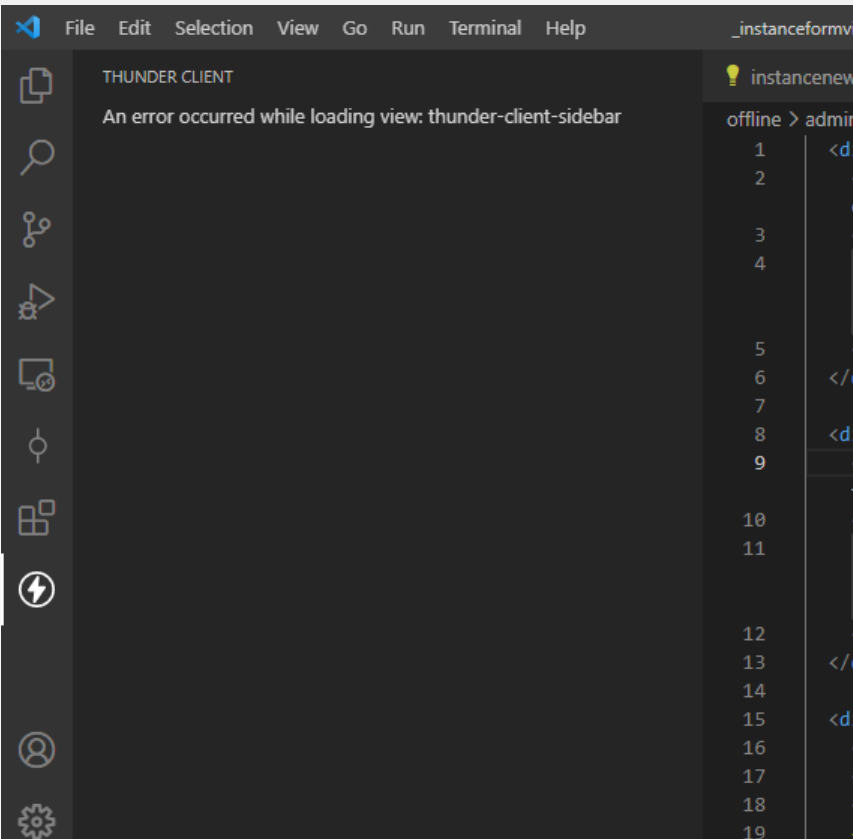
Task: Open the Terminal menu
Action: pos(484,28)
